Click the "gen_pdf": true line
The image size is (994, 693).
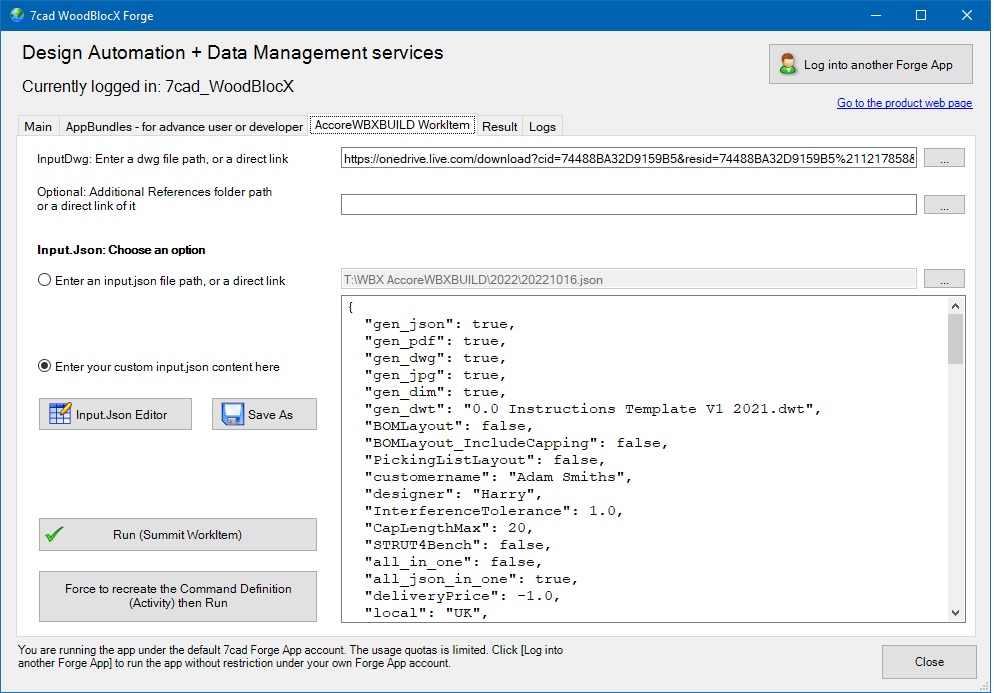point(436,341)
